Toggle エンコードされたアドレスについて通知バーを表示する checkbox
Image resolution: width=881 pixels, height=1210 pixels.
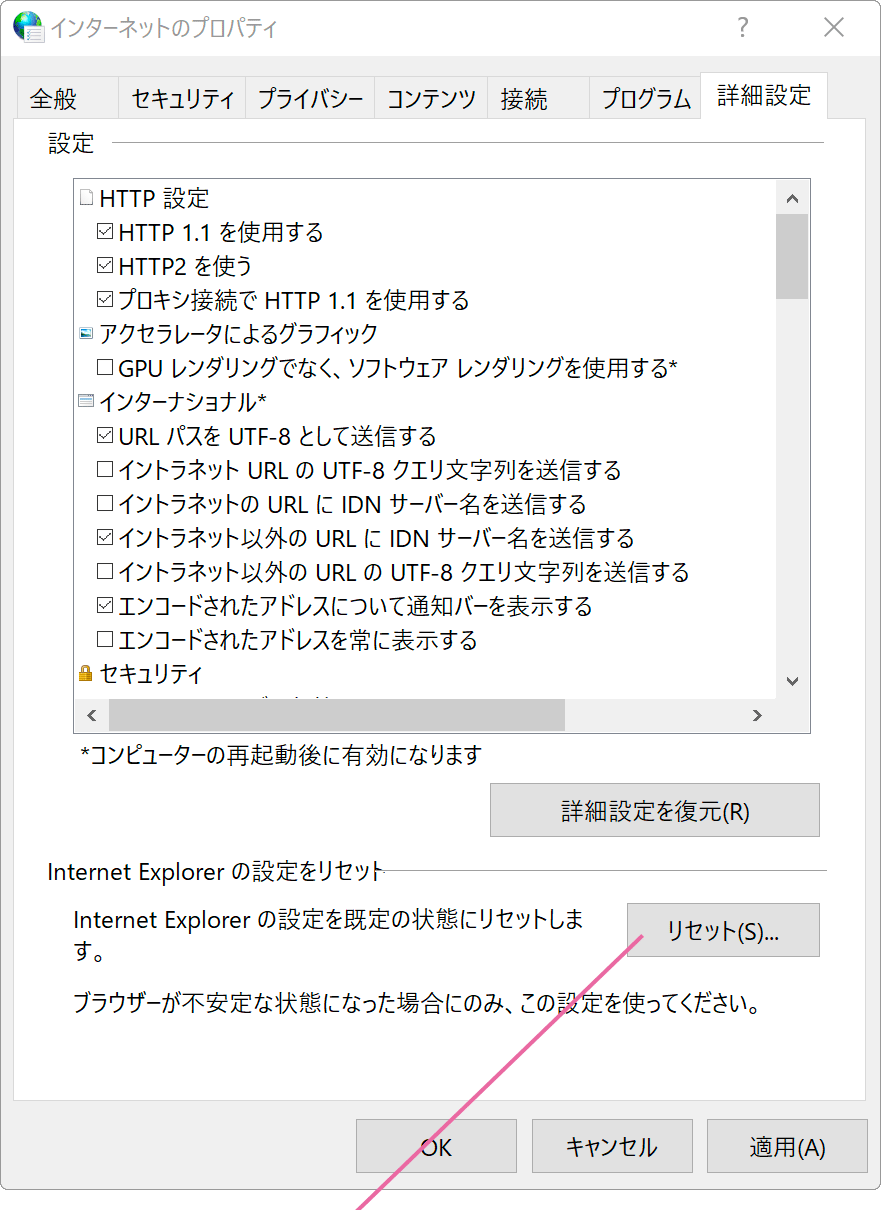pyautogui.click(x=105, y=606)
